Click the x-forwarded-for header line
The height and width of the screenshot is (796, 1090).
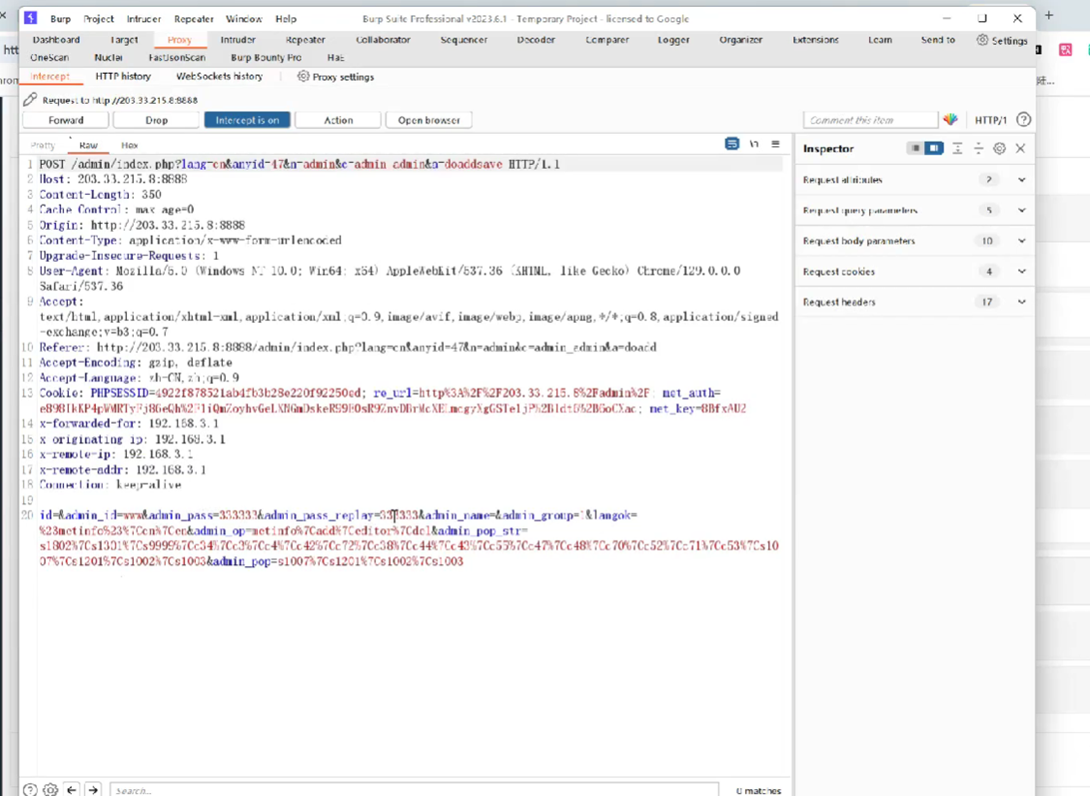point(129,423)
